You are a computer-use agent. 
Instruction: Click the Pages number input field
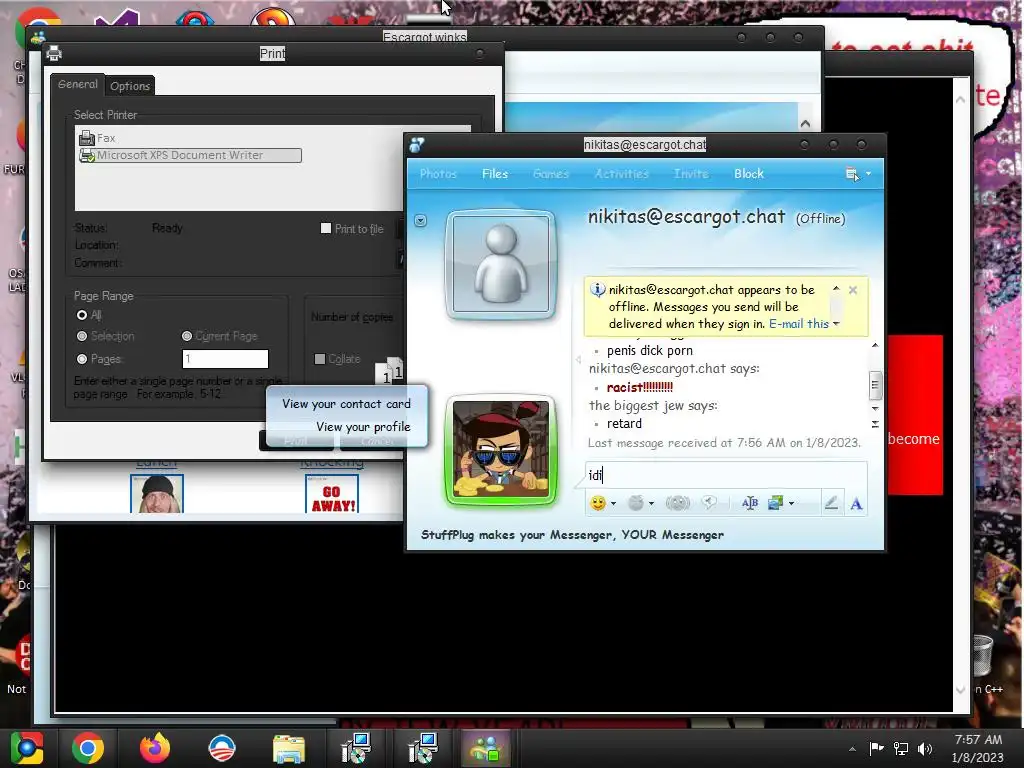225,359
